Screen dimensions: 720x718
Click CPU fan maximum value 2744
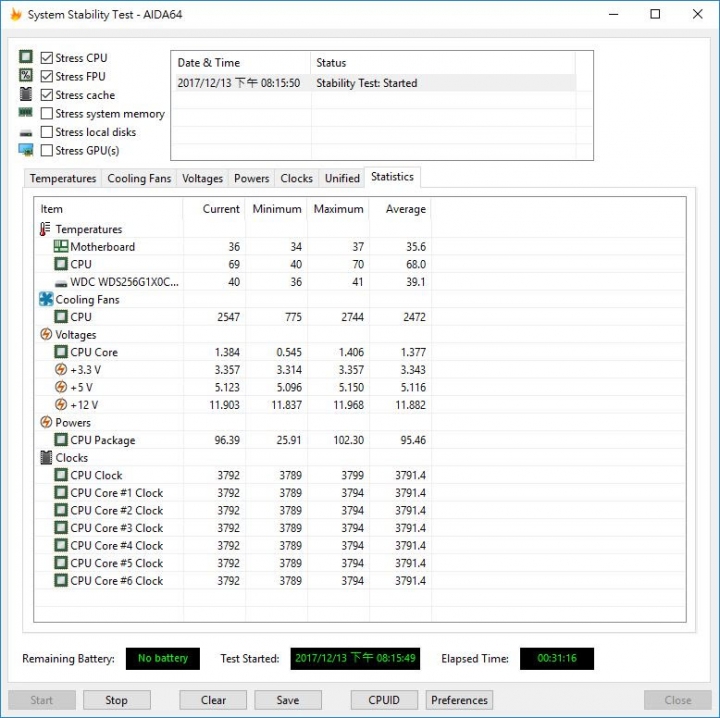(352, 317)
